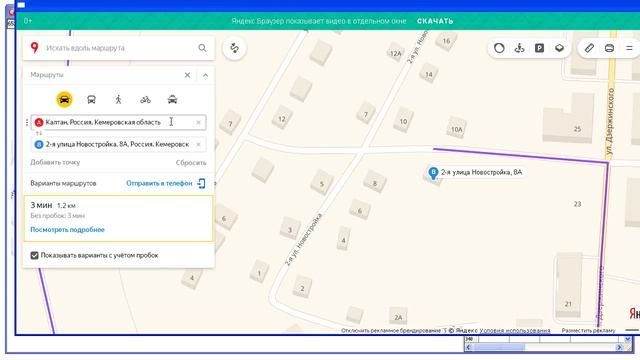
Task: Select the ruler measurement tool
Action: (589, 48)
